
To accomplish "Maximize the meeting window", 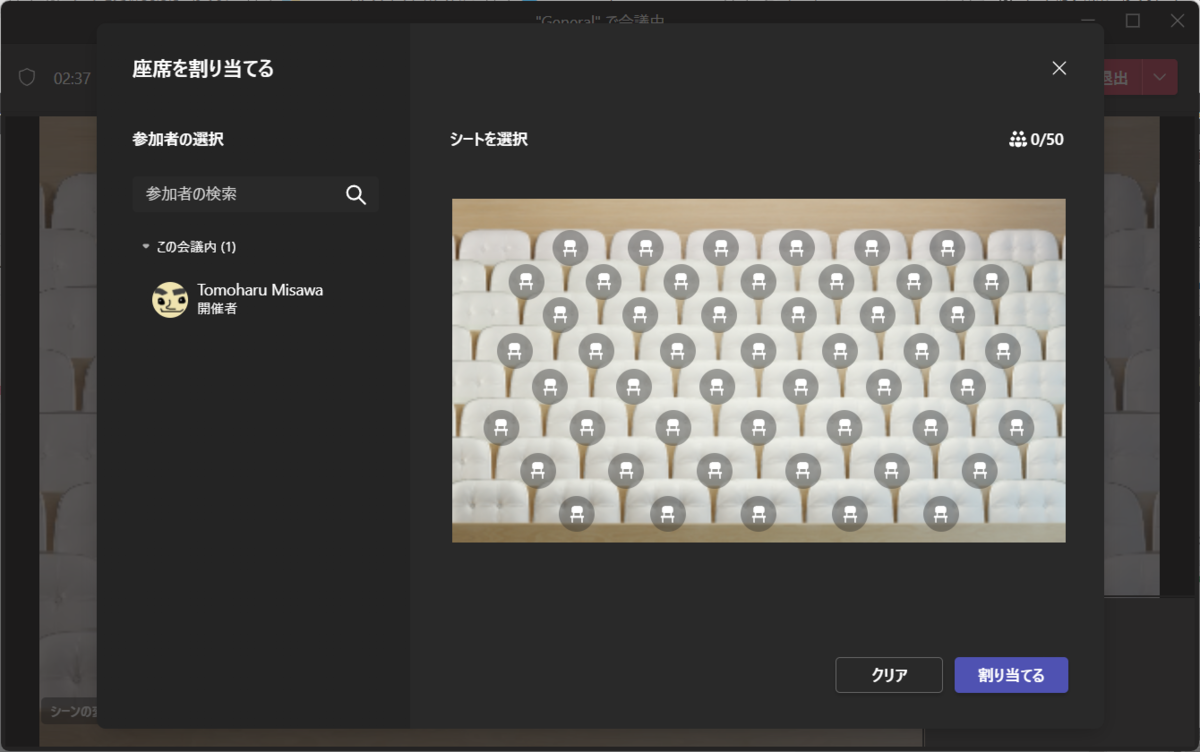I will click(1133, 20).
